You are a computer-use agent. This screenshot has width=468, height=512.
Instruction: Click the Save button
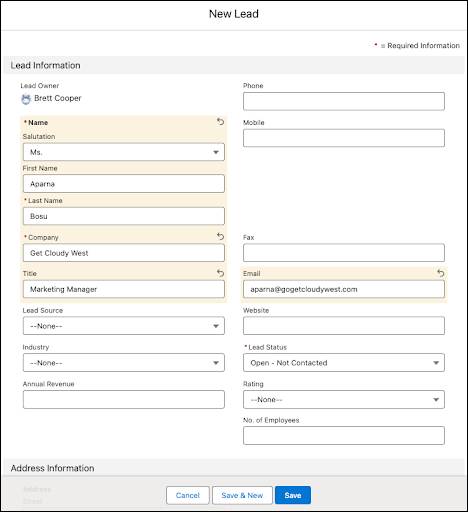pos(293,495)
